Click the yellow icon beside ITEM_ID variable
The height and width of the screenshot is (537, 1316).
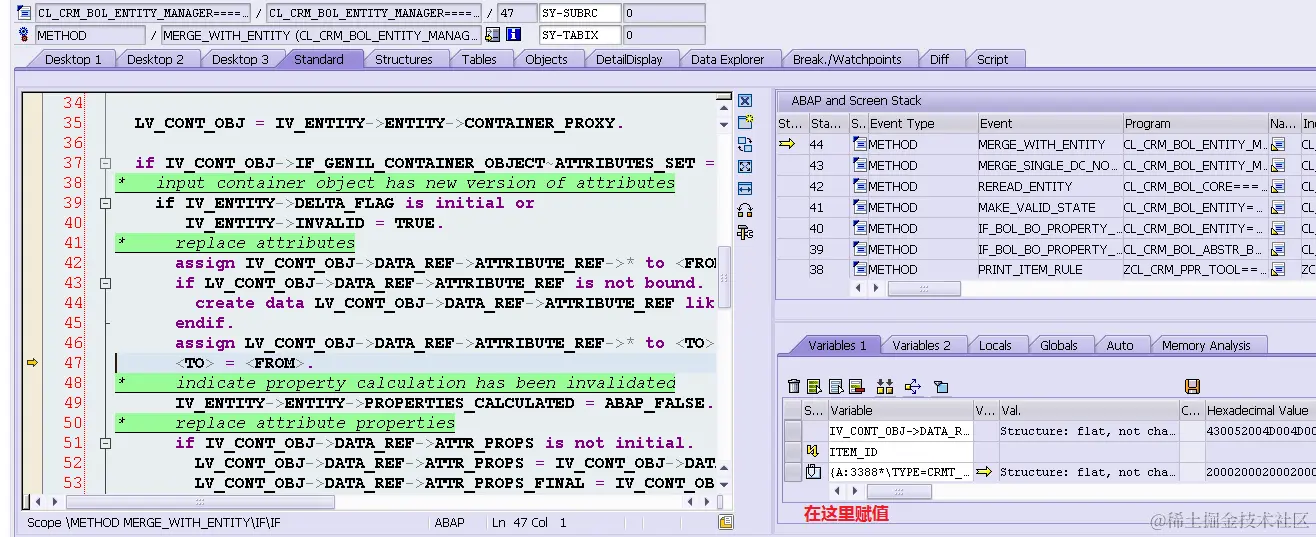813,451
